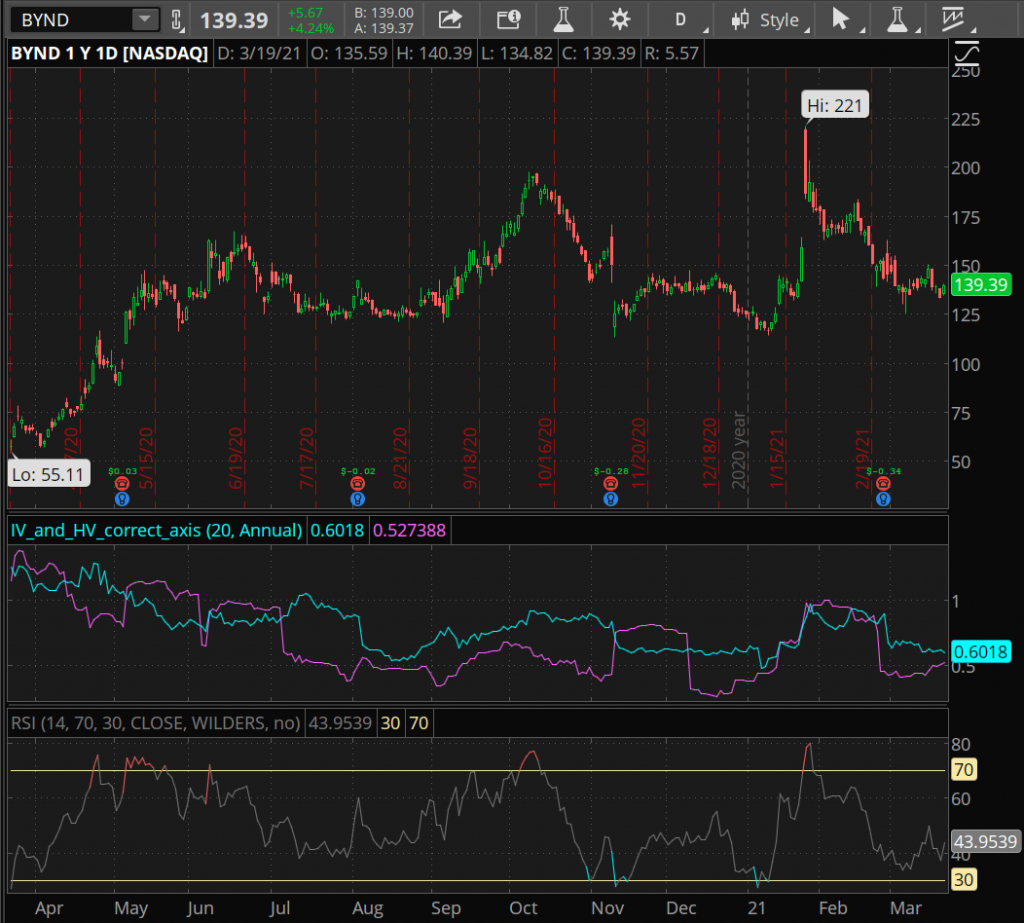Click the last price 139.39 in toolbar
Viewport: 1024px width, 923px height.
coord(234,20)
